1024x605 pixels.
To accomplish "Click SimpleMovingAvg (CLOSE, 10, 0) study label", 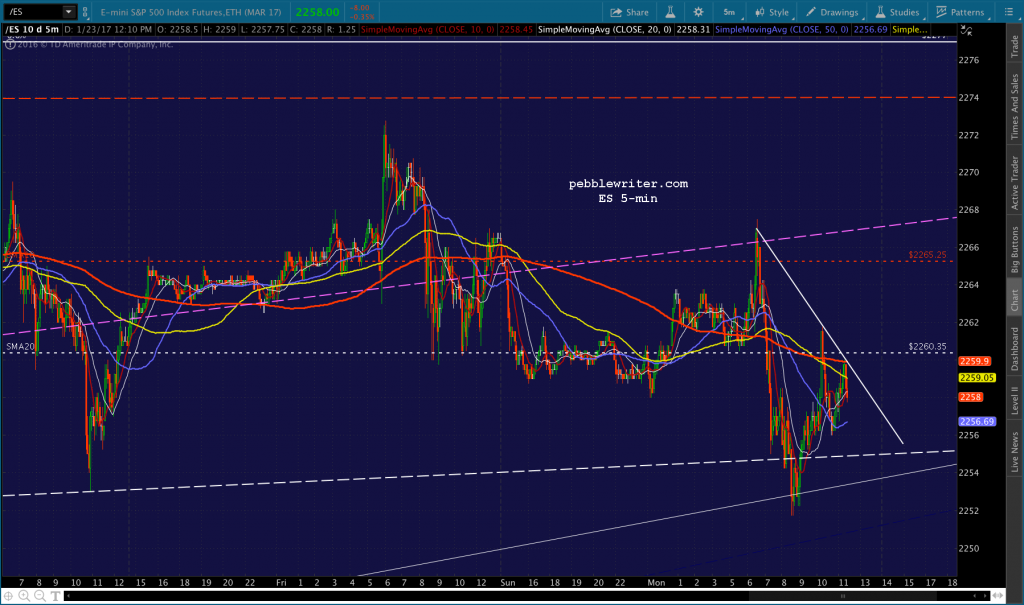I will tap(428, 29).
